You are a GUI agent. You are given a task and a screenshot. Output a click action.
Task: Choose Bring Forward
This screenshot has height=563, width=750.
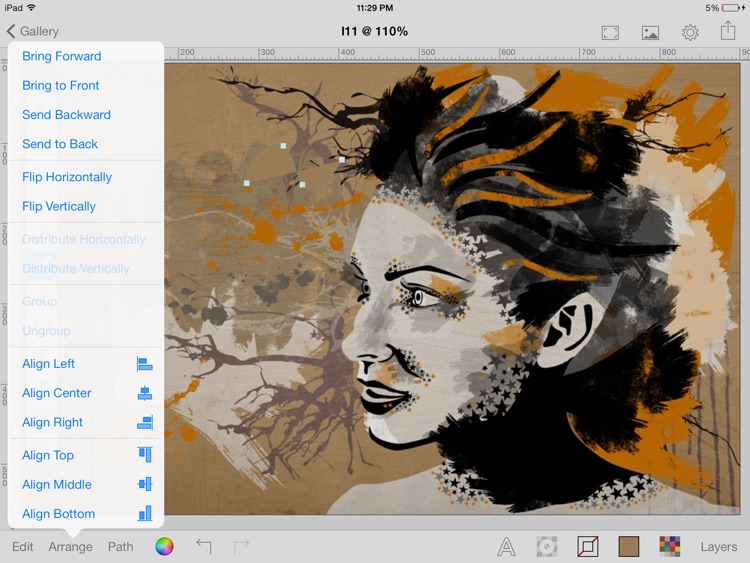[62, 56]
